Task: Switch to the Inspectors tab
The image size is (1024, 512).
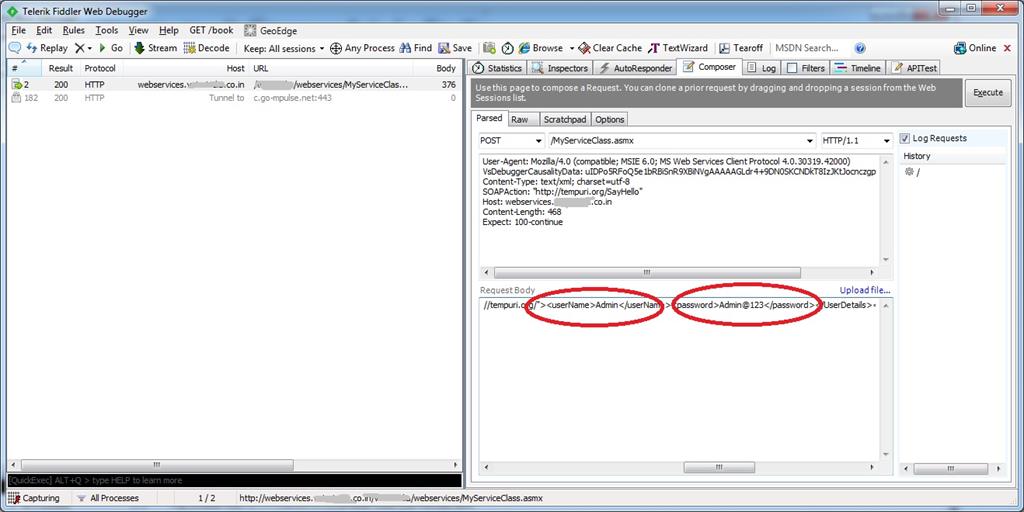Action: 561,68
